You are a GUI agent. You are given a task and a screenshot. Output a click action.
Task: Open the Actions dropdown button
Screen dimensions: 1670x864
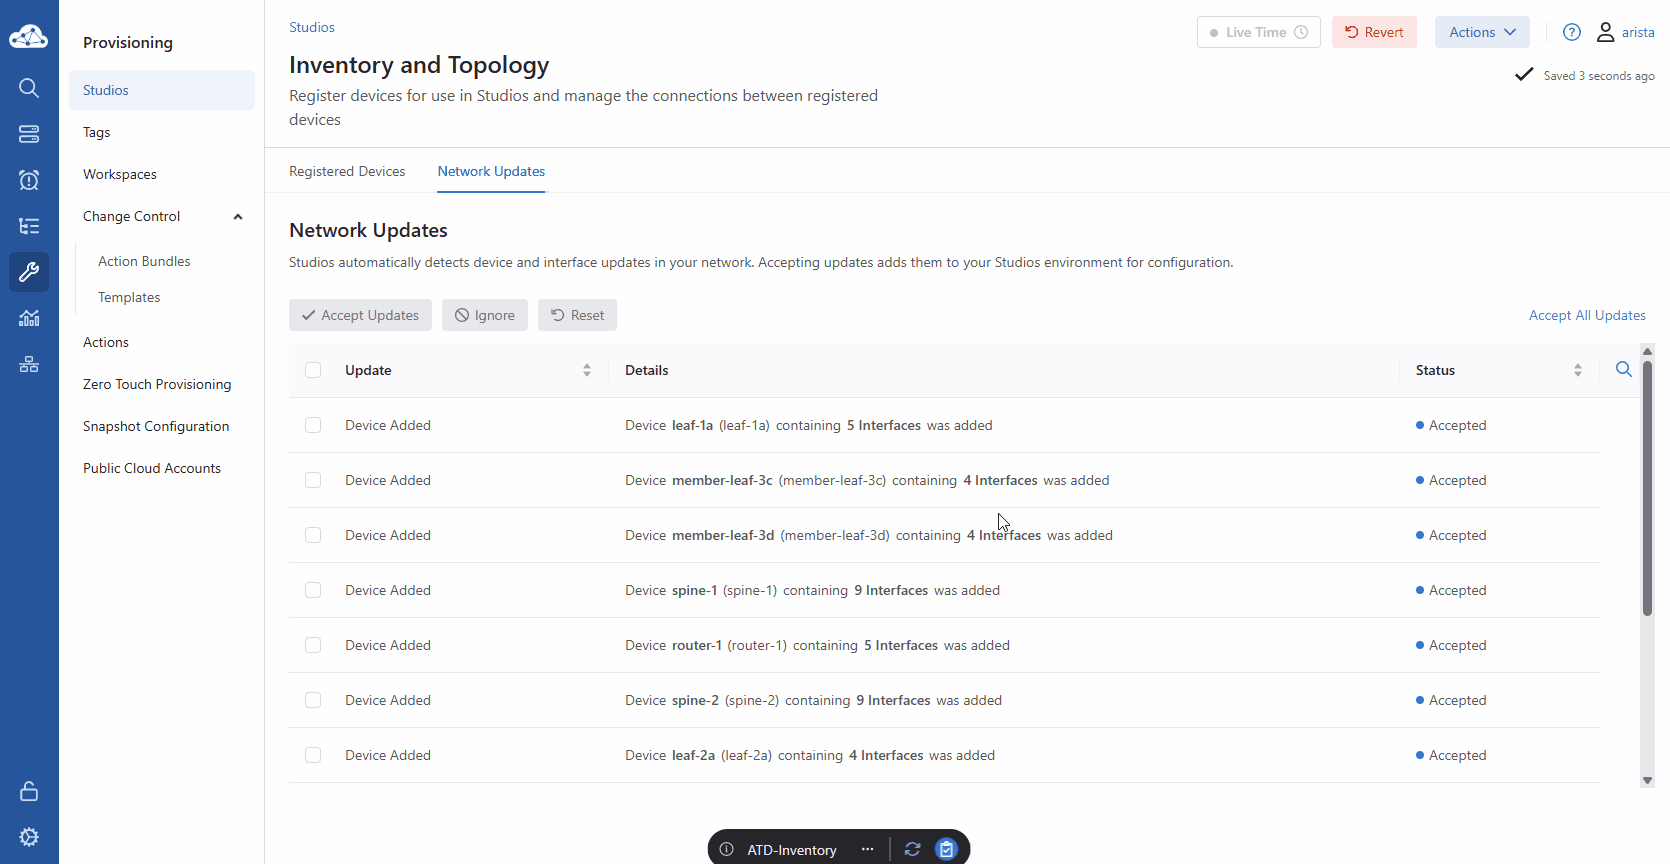coord(1482,32)
